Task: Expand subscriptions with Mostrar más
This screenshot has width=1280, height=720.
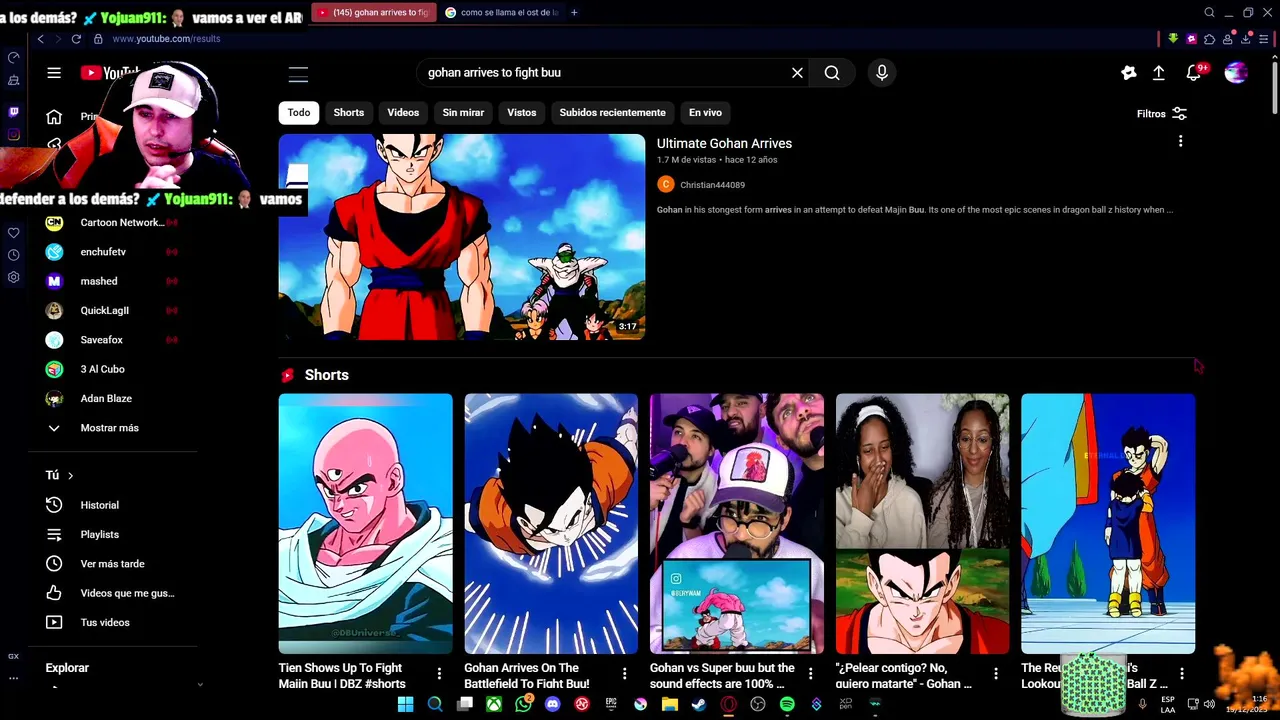Action: (x=108, y=428)
